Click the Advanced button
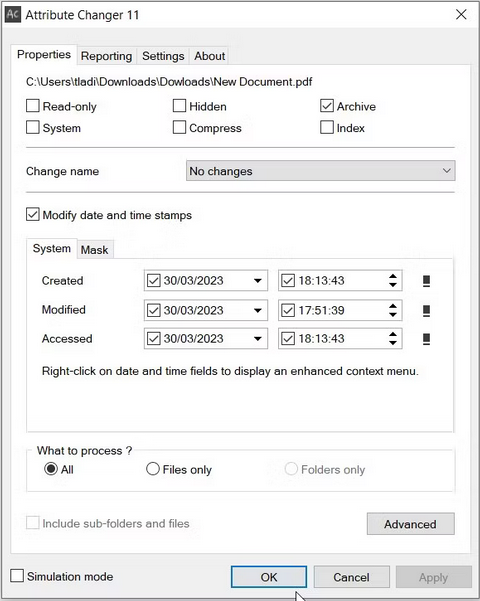Screen dimensions: 480x601 (x=411, y=524)
